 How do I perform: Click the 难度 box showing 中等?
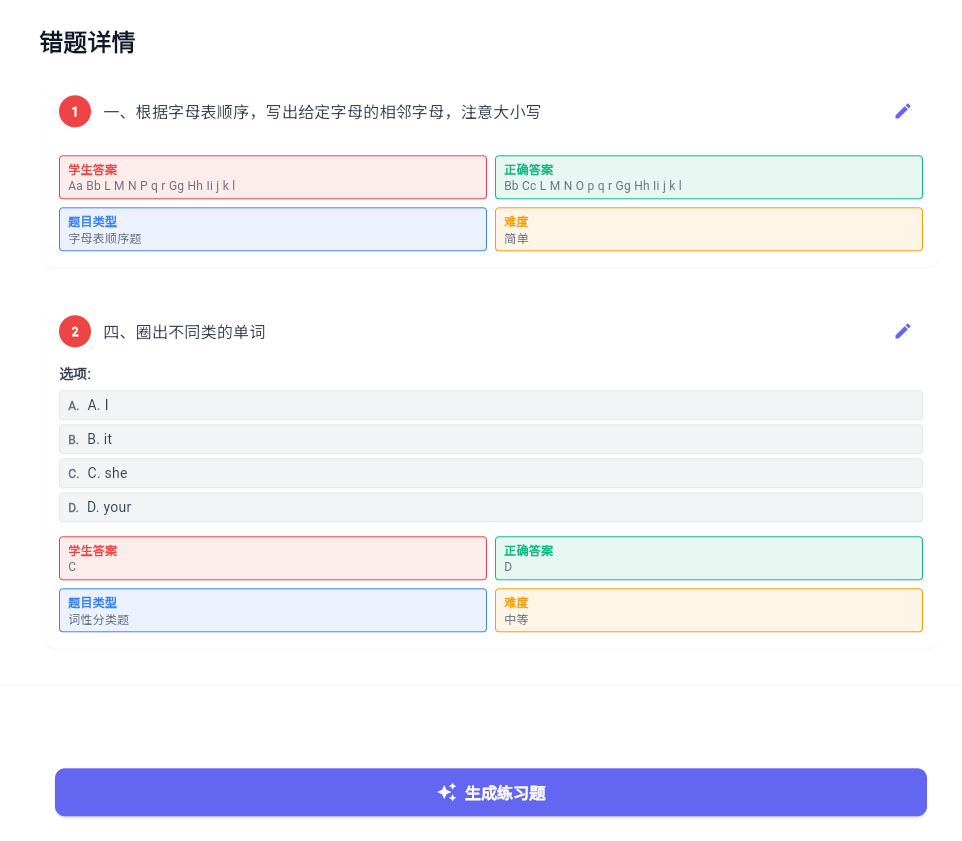pyautogui.click(x=708, y=610)
